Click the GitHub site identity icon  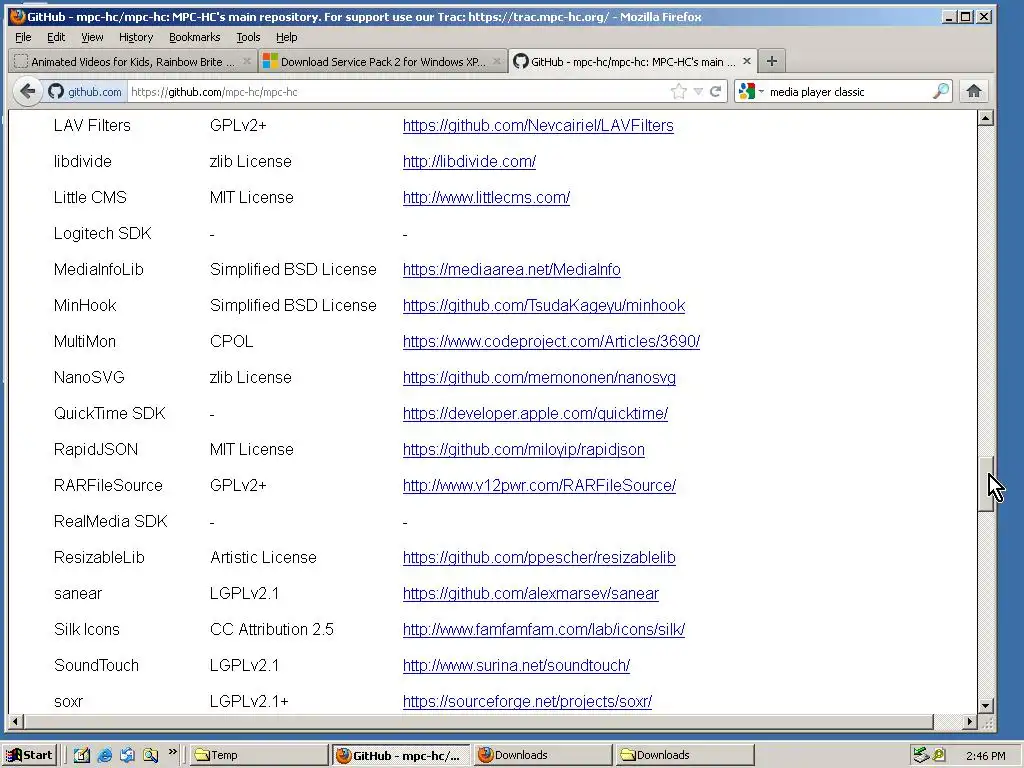(x=56, y=91)
